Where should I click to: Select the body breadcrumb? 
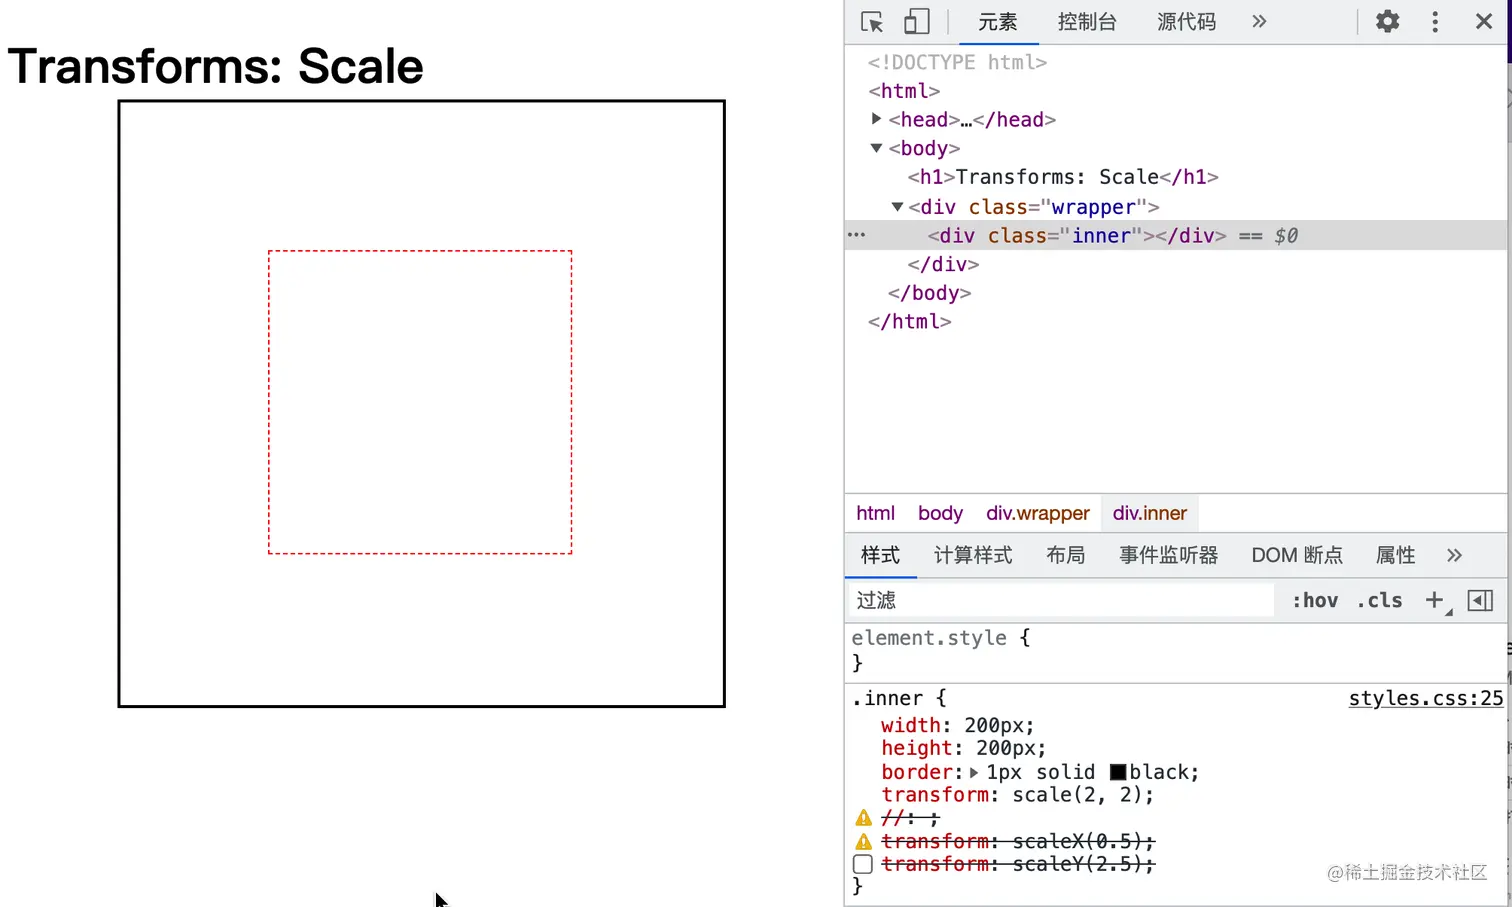pyautogui.click(x=940, y=513)
